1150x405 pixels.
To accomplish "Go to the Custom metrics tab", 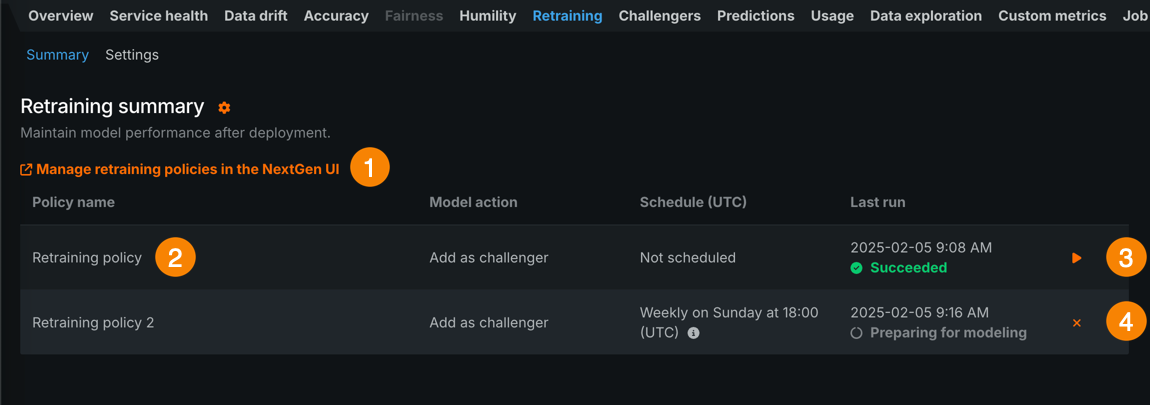I will (1052, 16).
